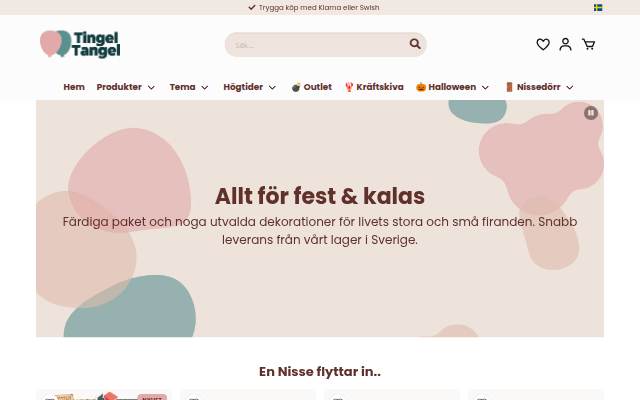The height and width of the screenshot is (400, 640).
Task: Open the user account icon
Action: click(x=565, y=44)
